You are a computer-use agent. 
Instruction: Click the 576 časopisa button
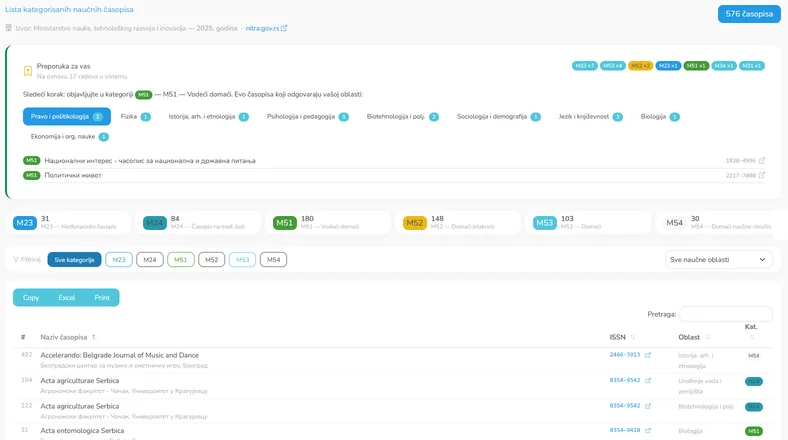tap(749, 14)
